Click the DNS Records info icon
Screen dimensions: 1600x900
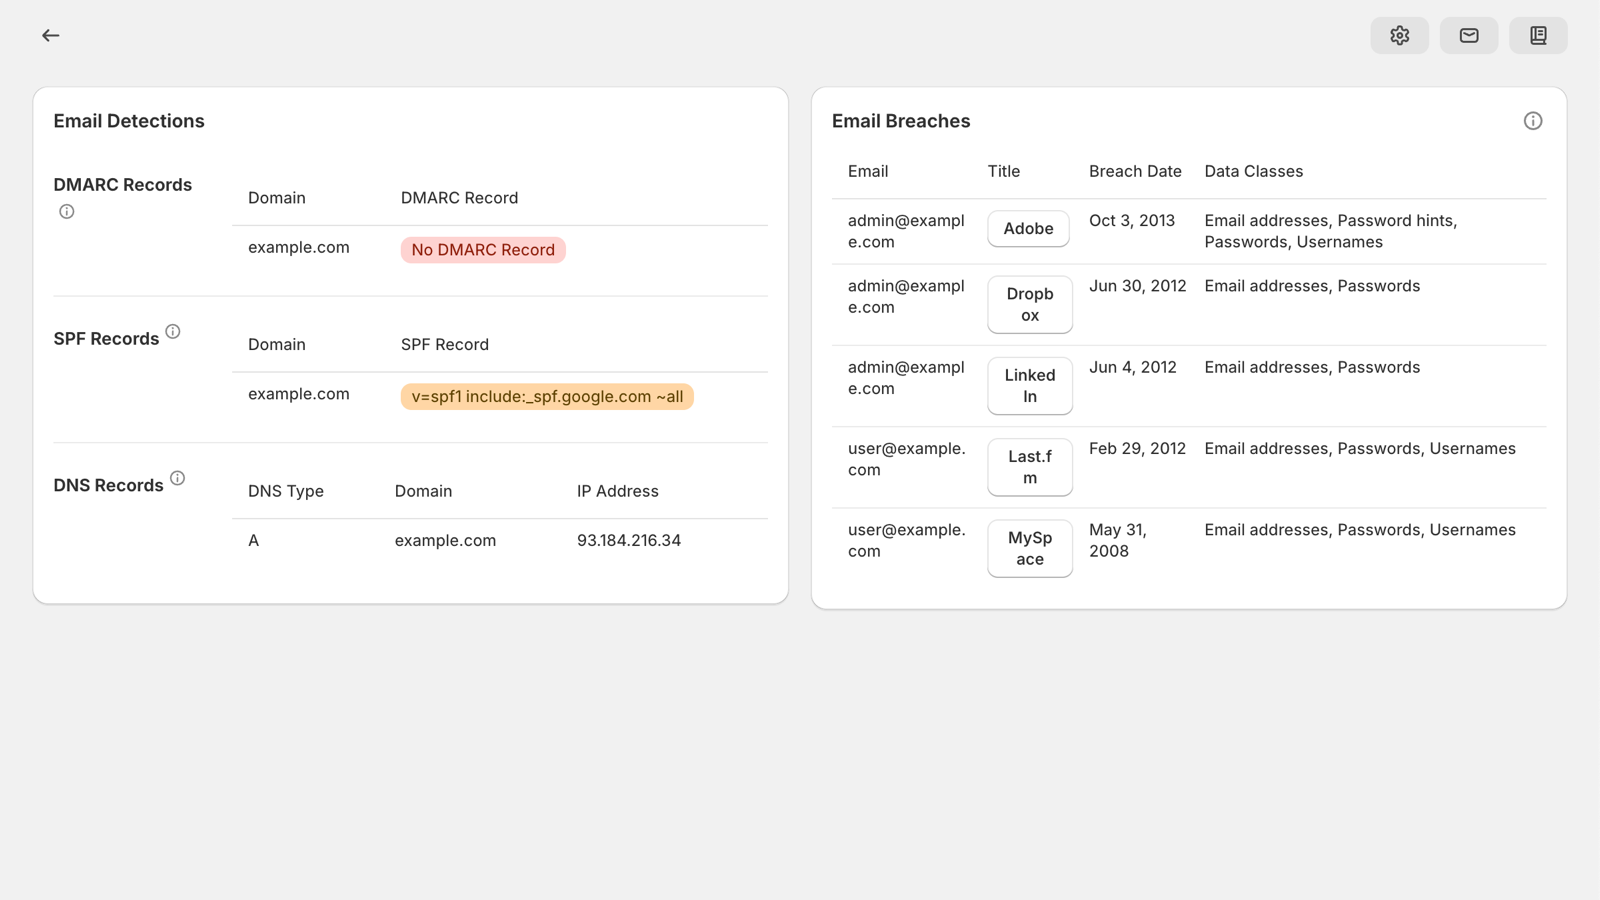click(177, 479)
